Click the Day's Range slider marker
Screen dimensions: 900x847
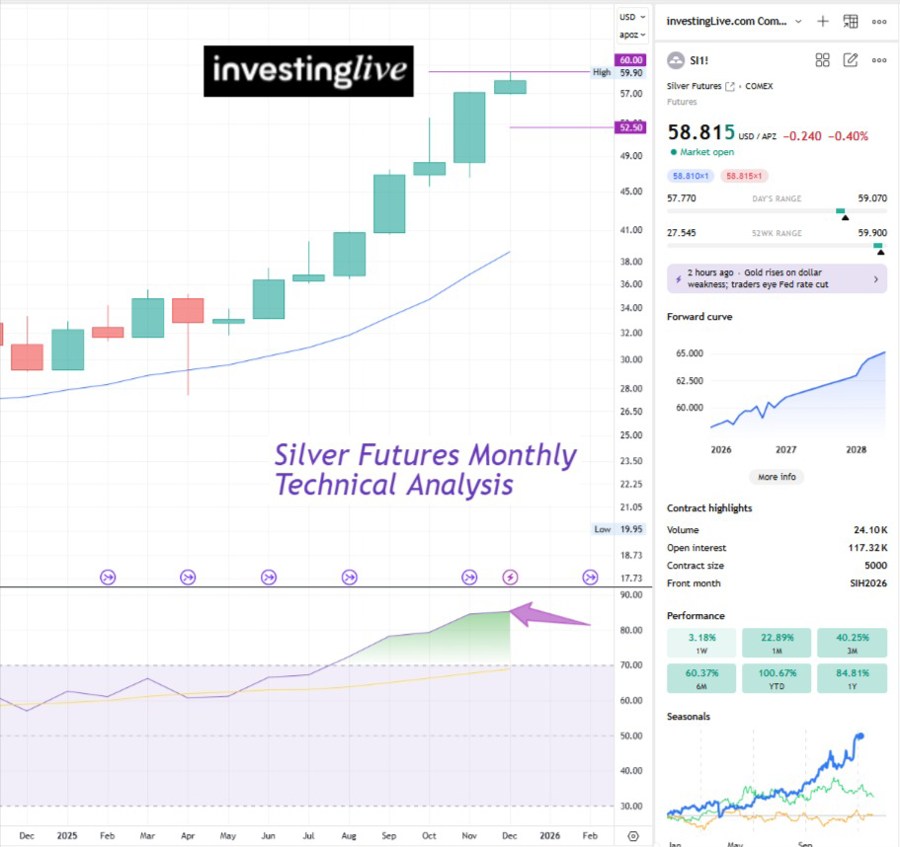click(843, 211)
